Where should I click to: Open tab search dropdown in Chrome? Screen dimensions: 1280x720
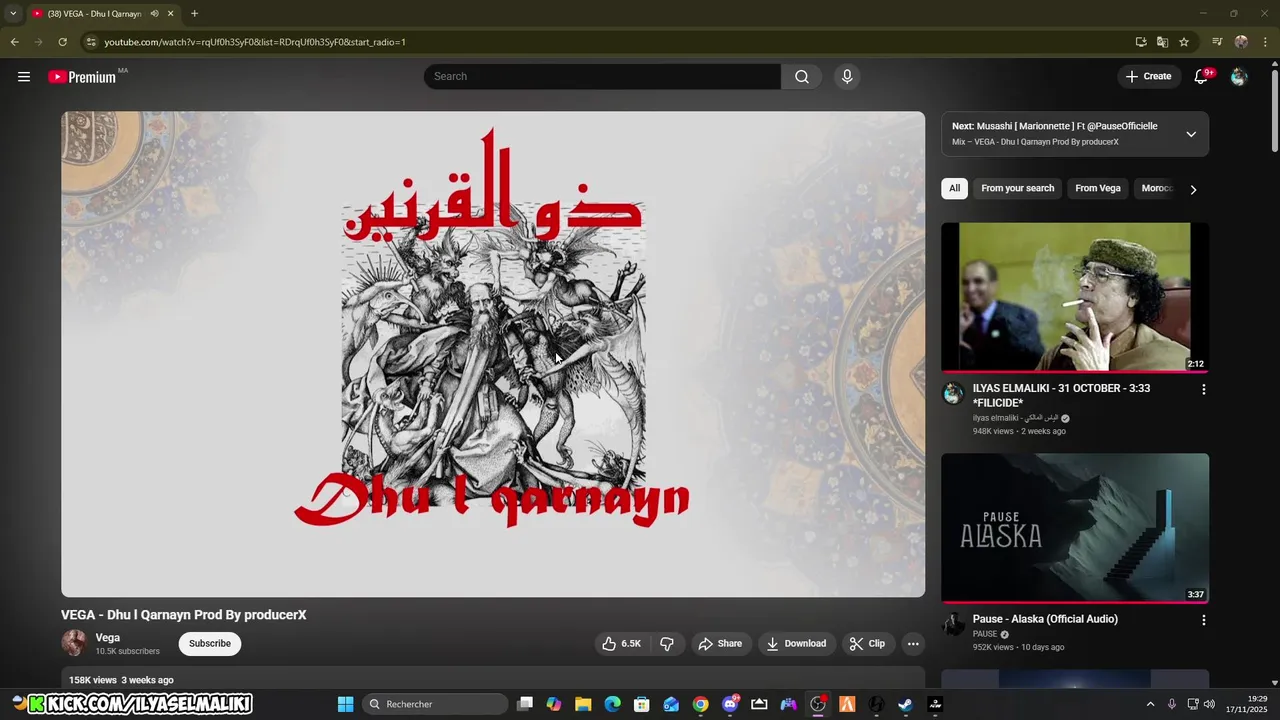13,14
